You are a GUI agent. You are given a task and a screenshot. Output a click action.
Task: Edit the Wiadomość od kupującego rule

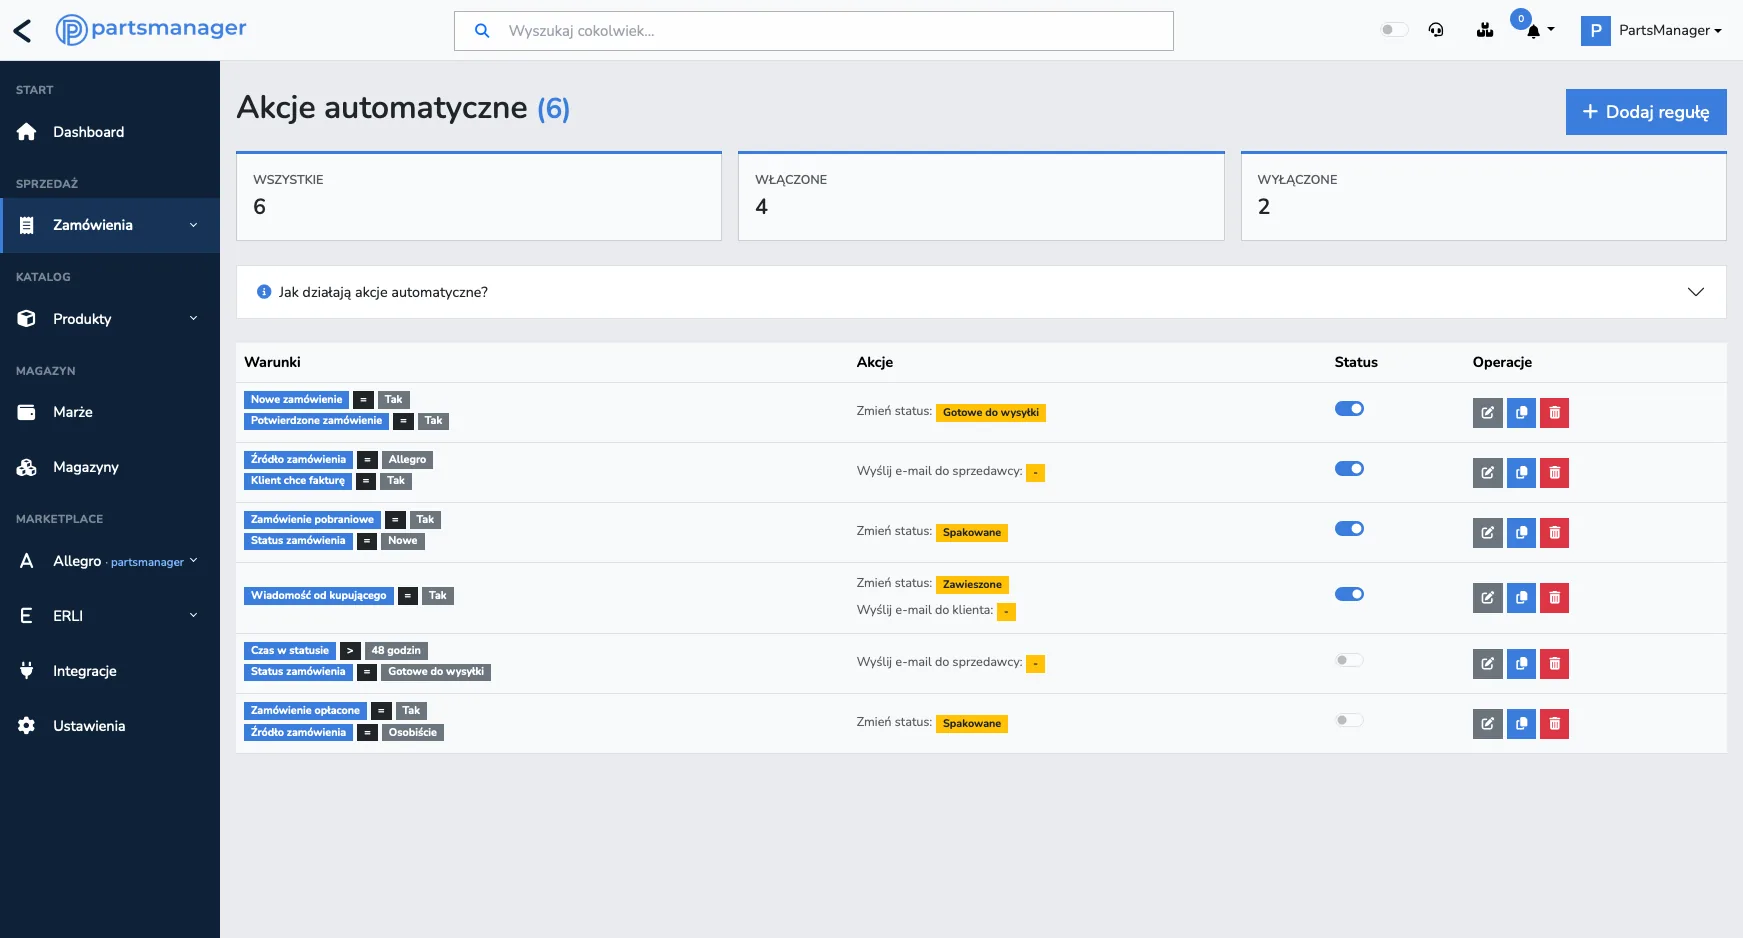(x=1487, y=597)
